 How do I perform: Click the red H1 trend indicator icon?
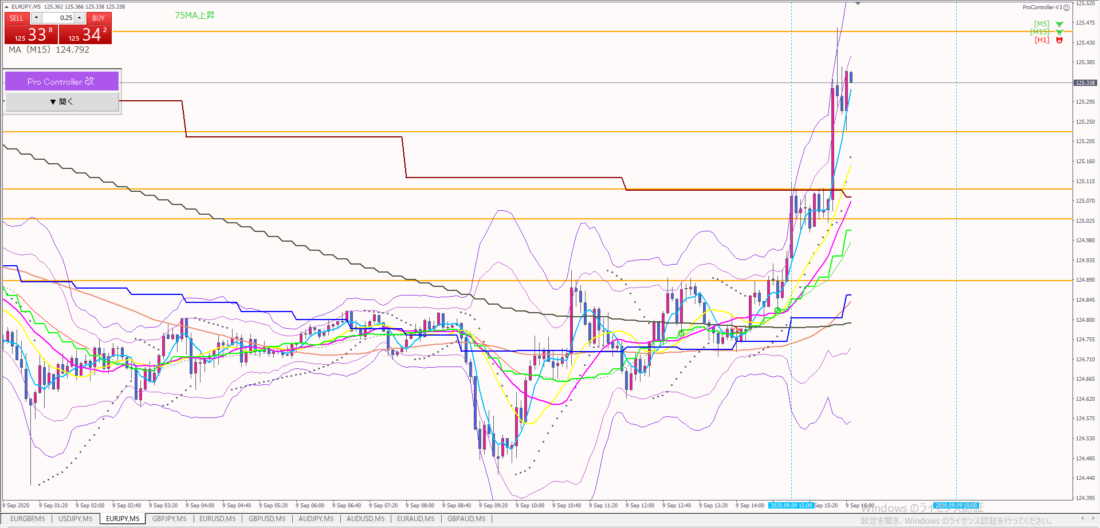(x=1059, y=40)
